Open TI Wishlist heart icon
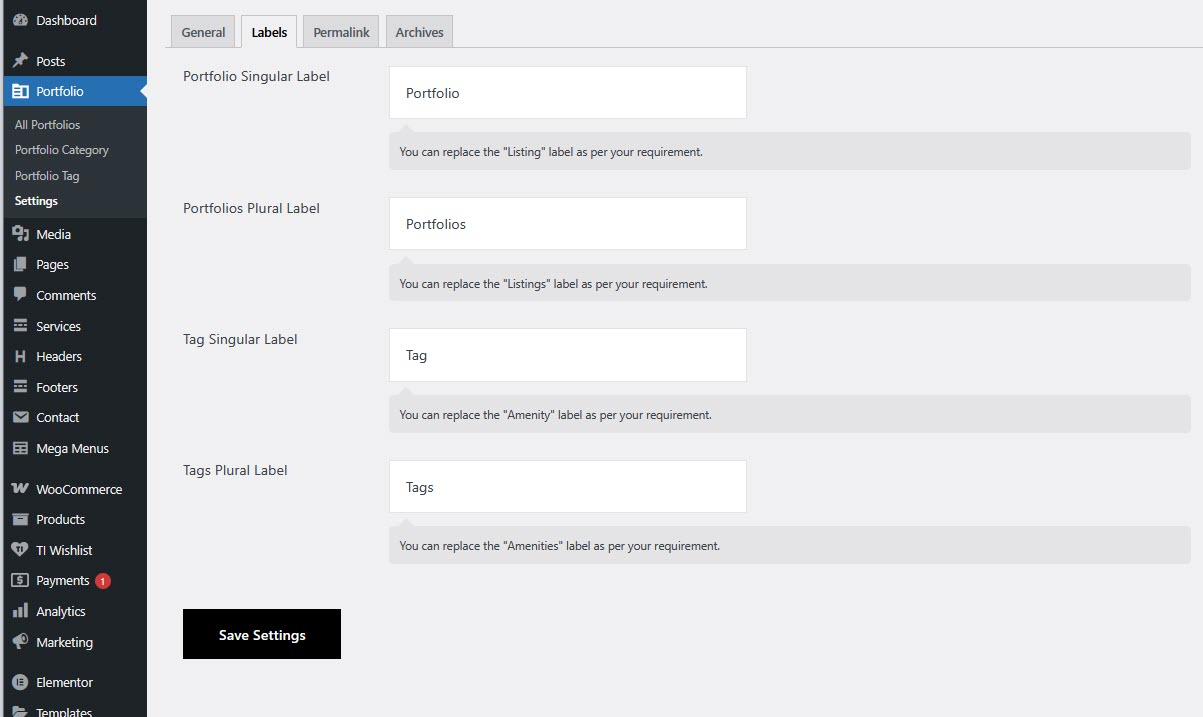Image resolution: width=1203 pixels, height=717 pixels. (20, 550)
